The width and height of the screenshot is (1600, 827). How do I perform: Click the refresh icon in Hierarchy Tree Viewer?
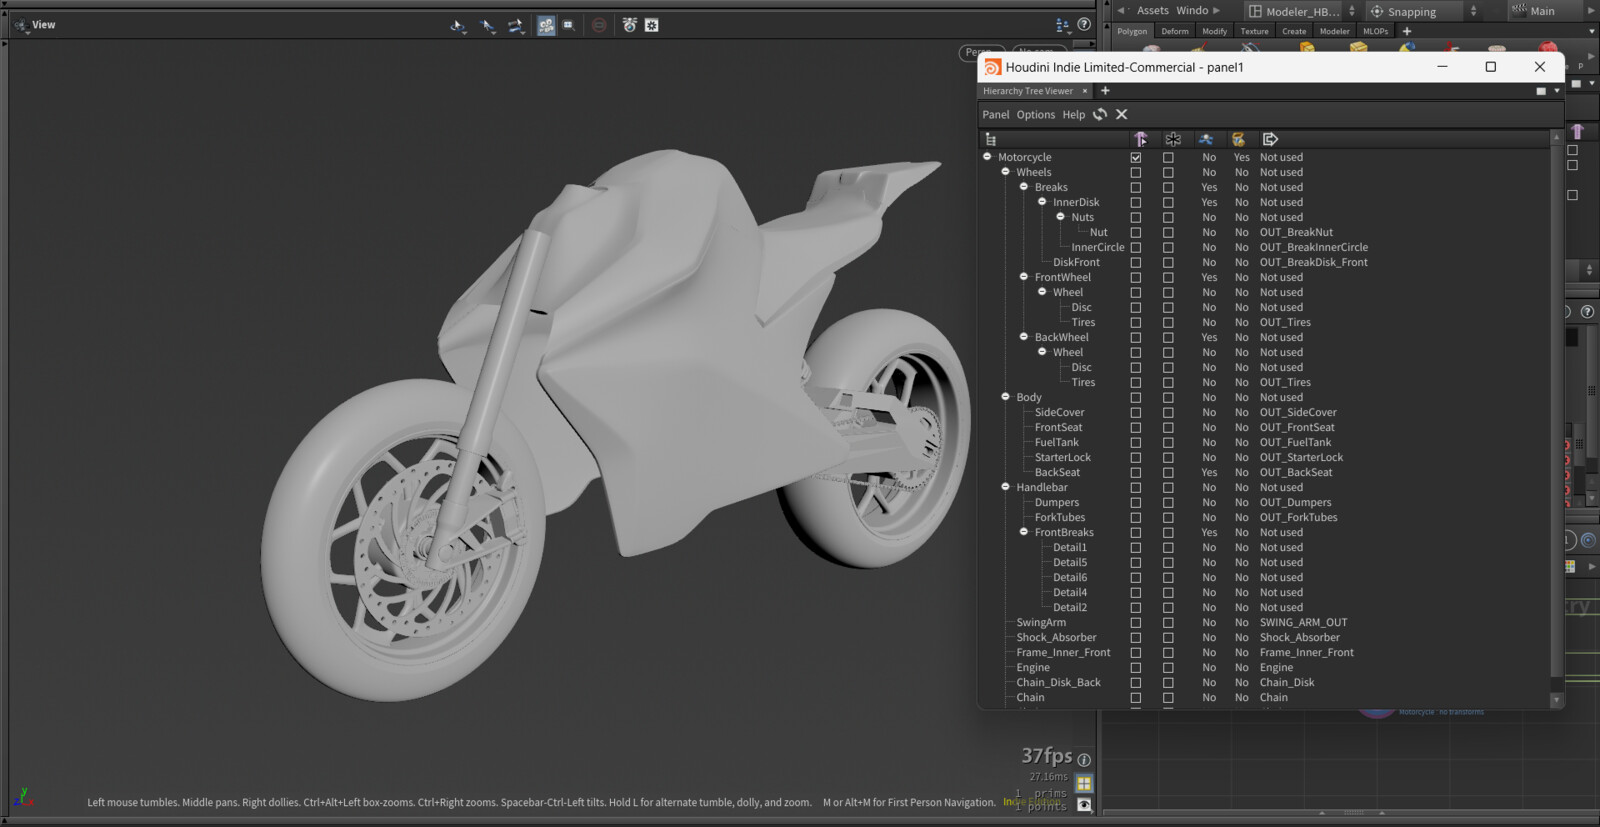coord(1100,115)
